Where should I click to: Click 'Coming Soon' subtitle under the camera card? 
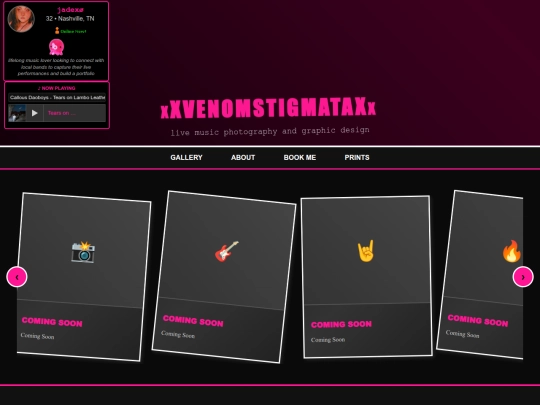click(x=38, y=336)
